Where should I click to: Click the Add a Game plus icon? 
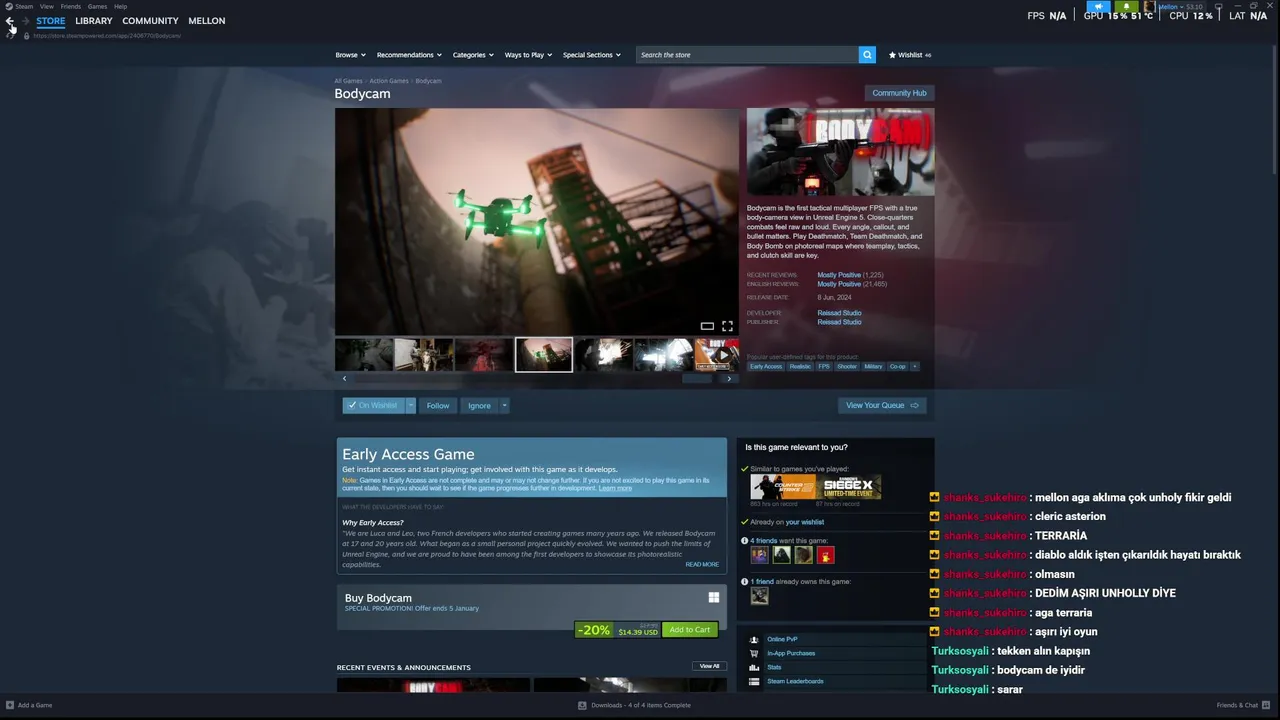pos(9,705)
